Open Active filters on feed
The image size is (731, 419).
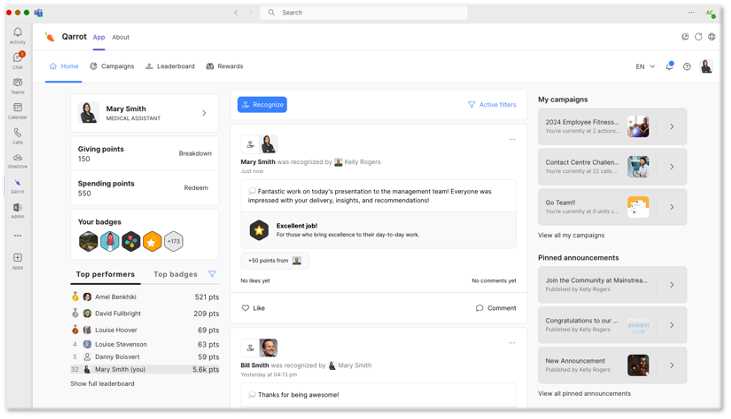pyautogui.click(x=492, y=104)
